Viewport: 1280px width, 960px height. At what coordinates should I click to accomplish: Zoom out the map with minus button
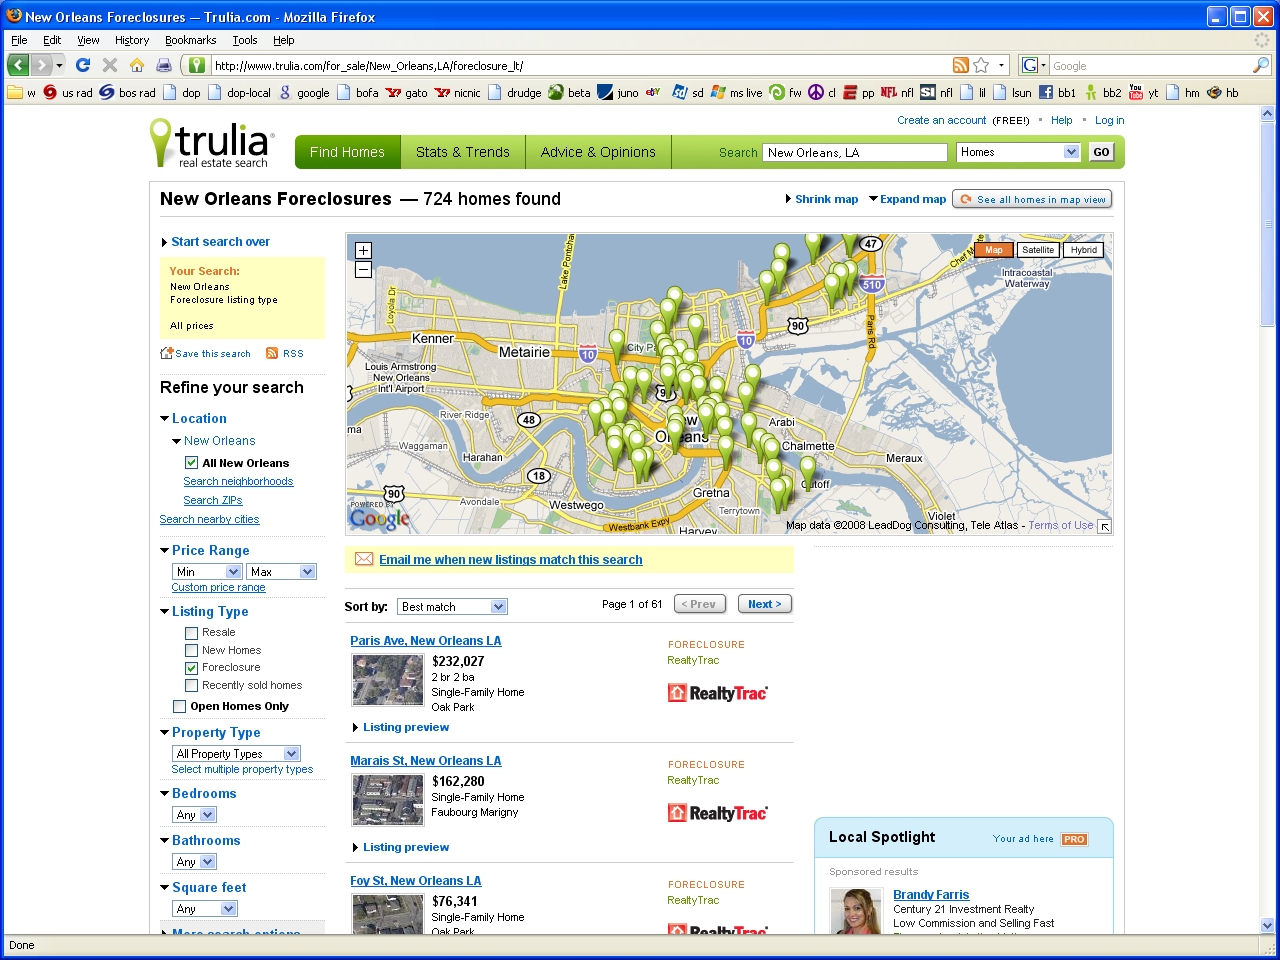tap(363, 269)
